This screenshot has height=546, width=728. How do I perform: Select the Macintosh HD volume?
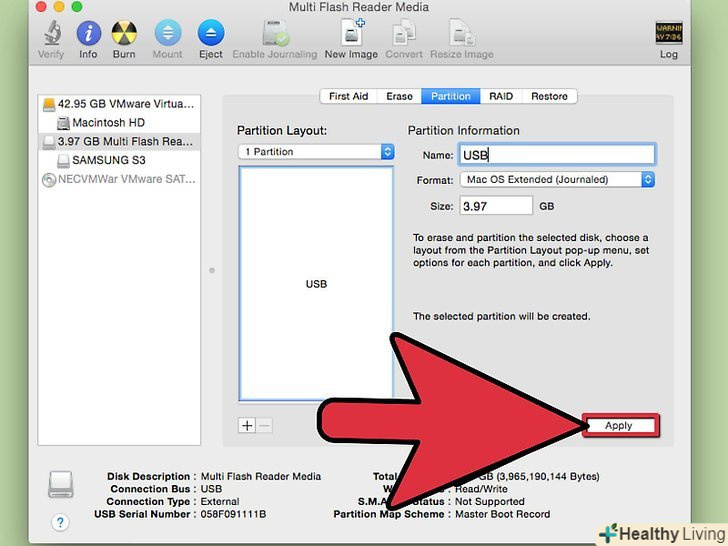119,123
